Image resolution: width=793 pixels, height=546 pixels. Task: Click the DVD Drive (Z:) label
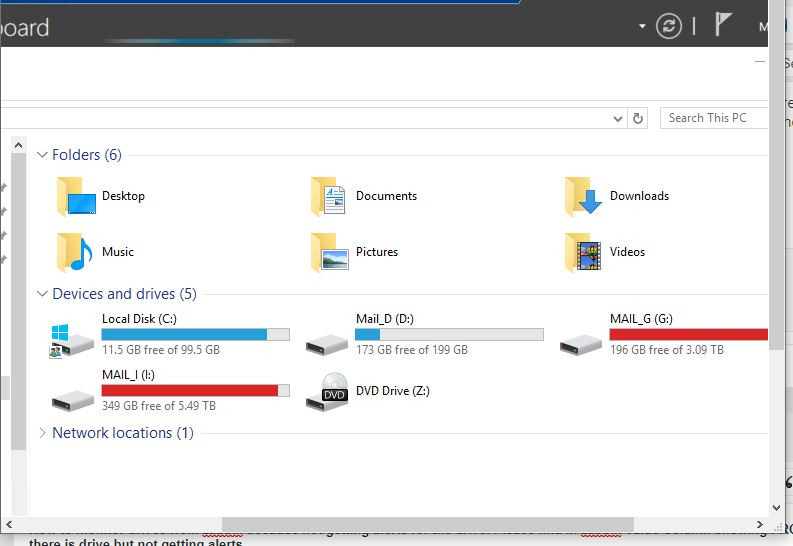(x=393, y=391)
